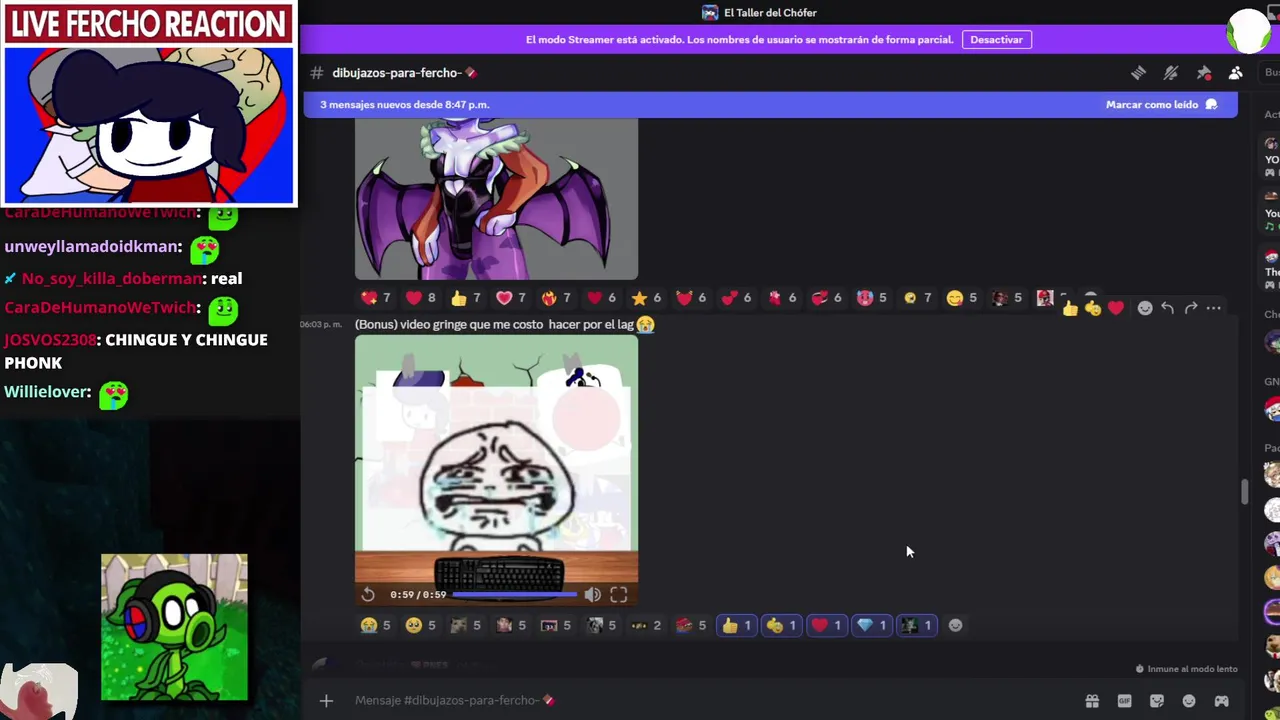Add reaction via smiley under the video
The width and height of the screenshot is (1280, 720).
[x=955, y=625]
